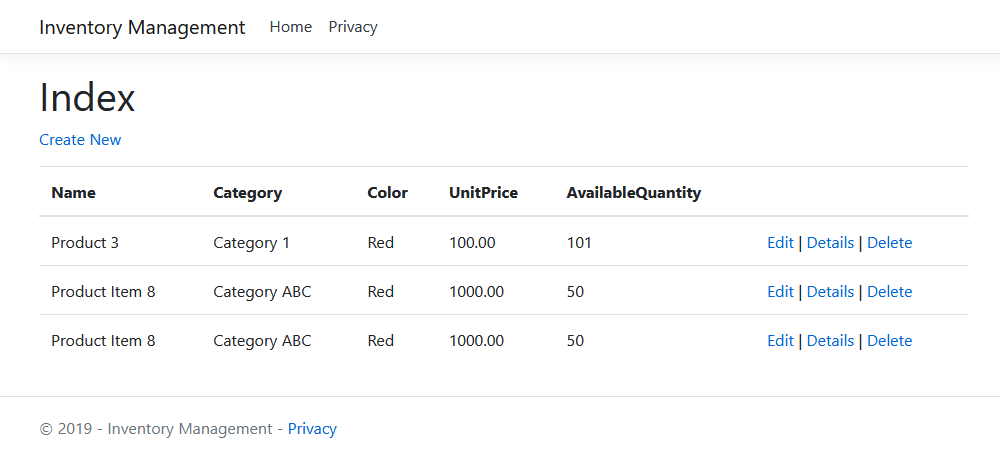Image resolution: width=1000 pixels, height=453 pixels.
Task: Open the Home navigation item
Action: coord(291,27)
